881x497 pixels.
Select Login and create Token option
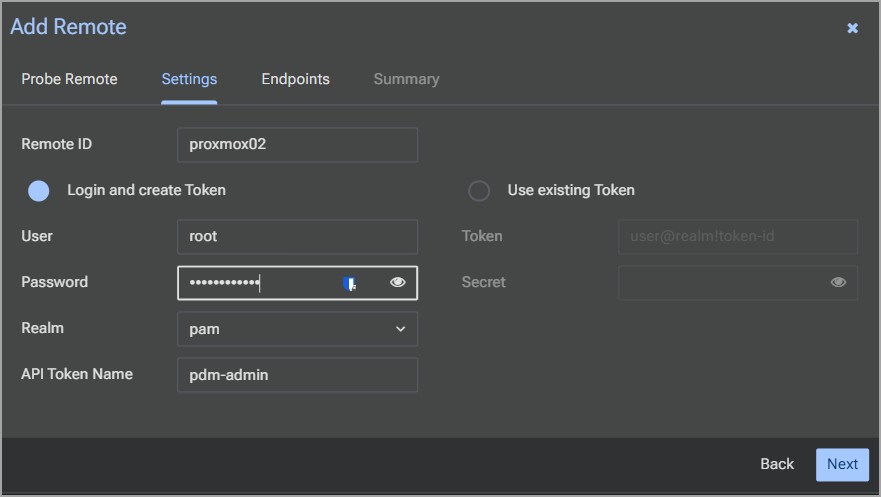pos(39,191)
